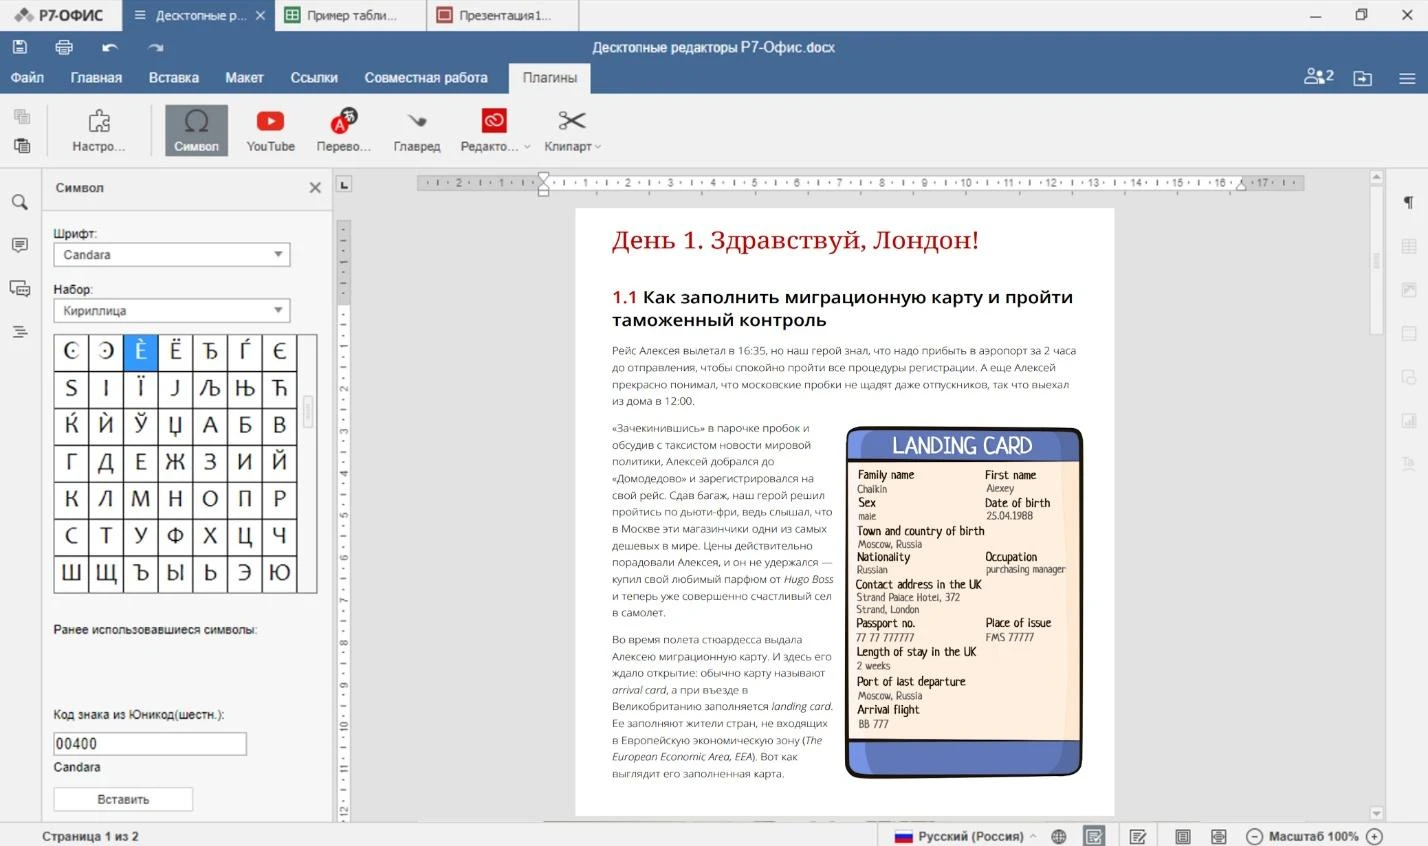Click the Р7-ОФИС home tab
Viewport: 1428px width, 846px height.
coord(59,15)
